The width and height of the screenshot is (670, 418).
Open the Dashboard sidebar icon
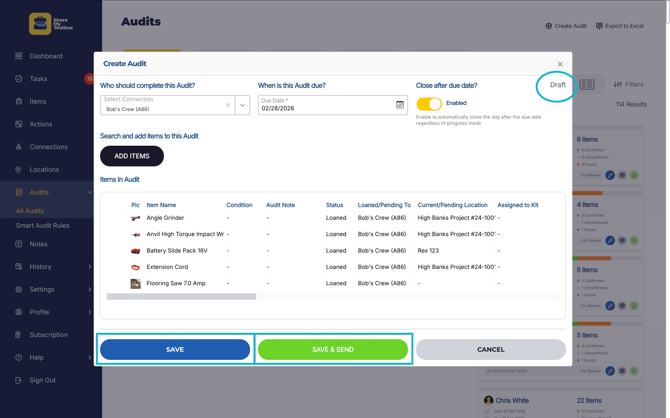point(18,56)
